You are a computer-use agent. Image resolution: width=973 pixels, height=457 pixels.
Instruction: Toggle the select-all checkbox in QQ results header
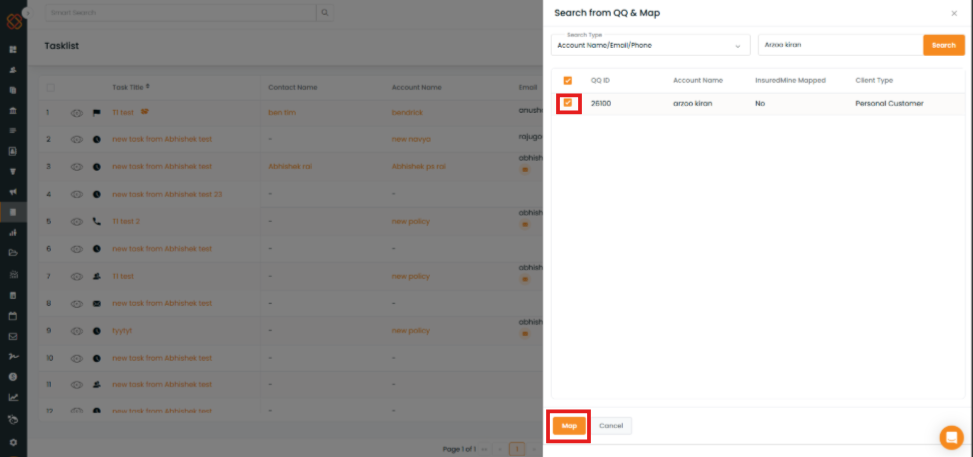[568, 80]
